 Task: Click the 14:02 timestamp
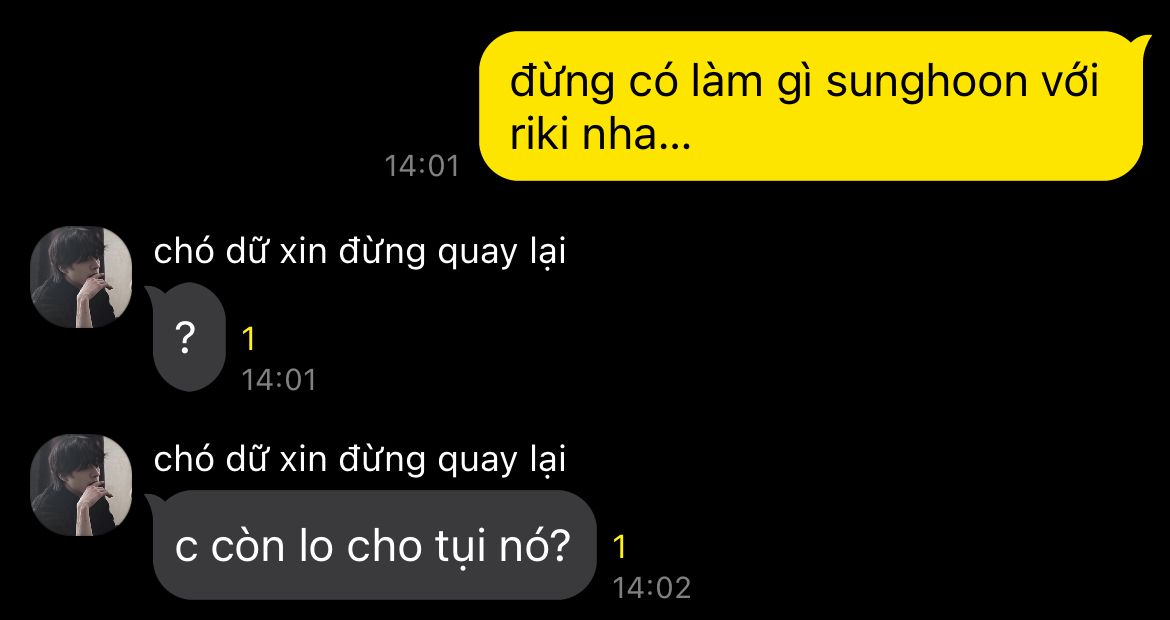coord(651,588)
